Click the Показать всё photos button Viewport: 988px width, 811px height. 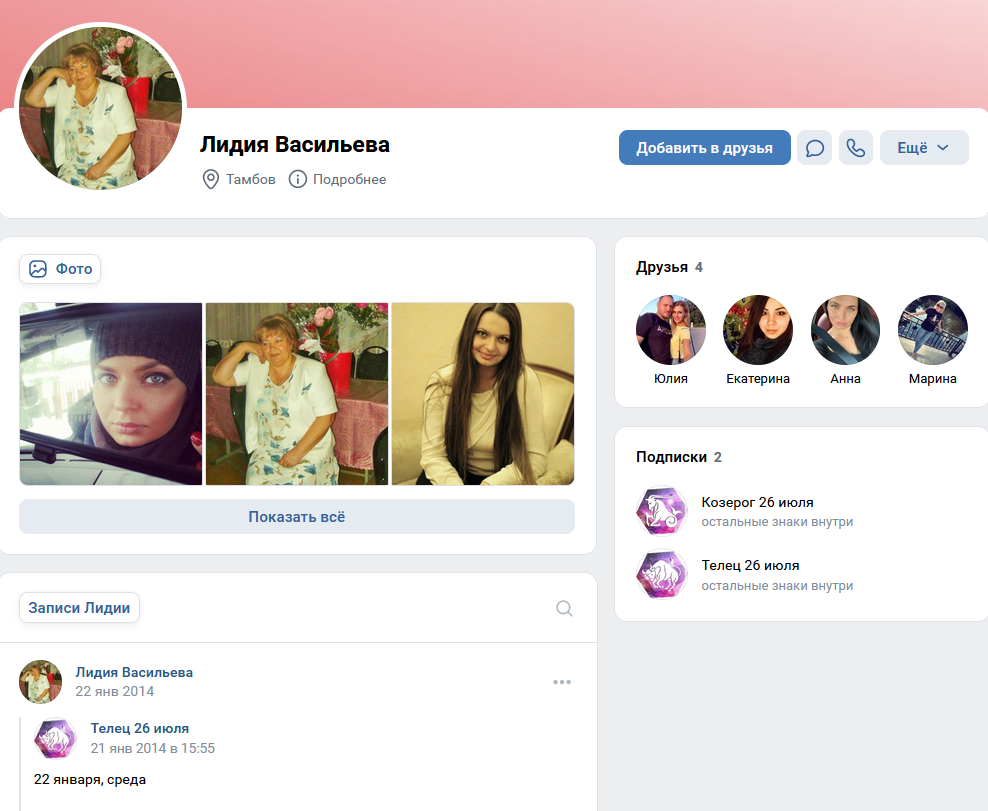(x=297, y=517)
